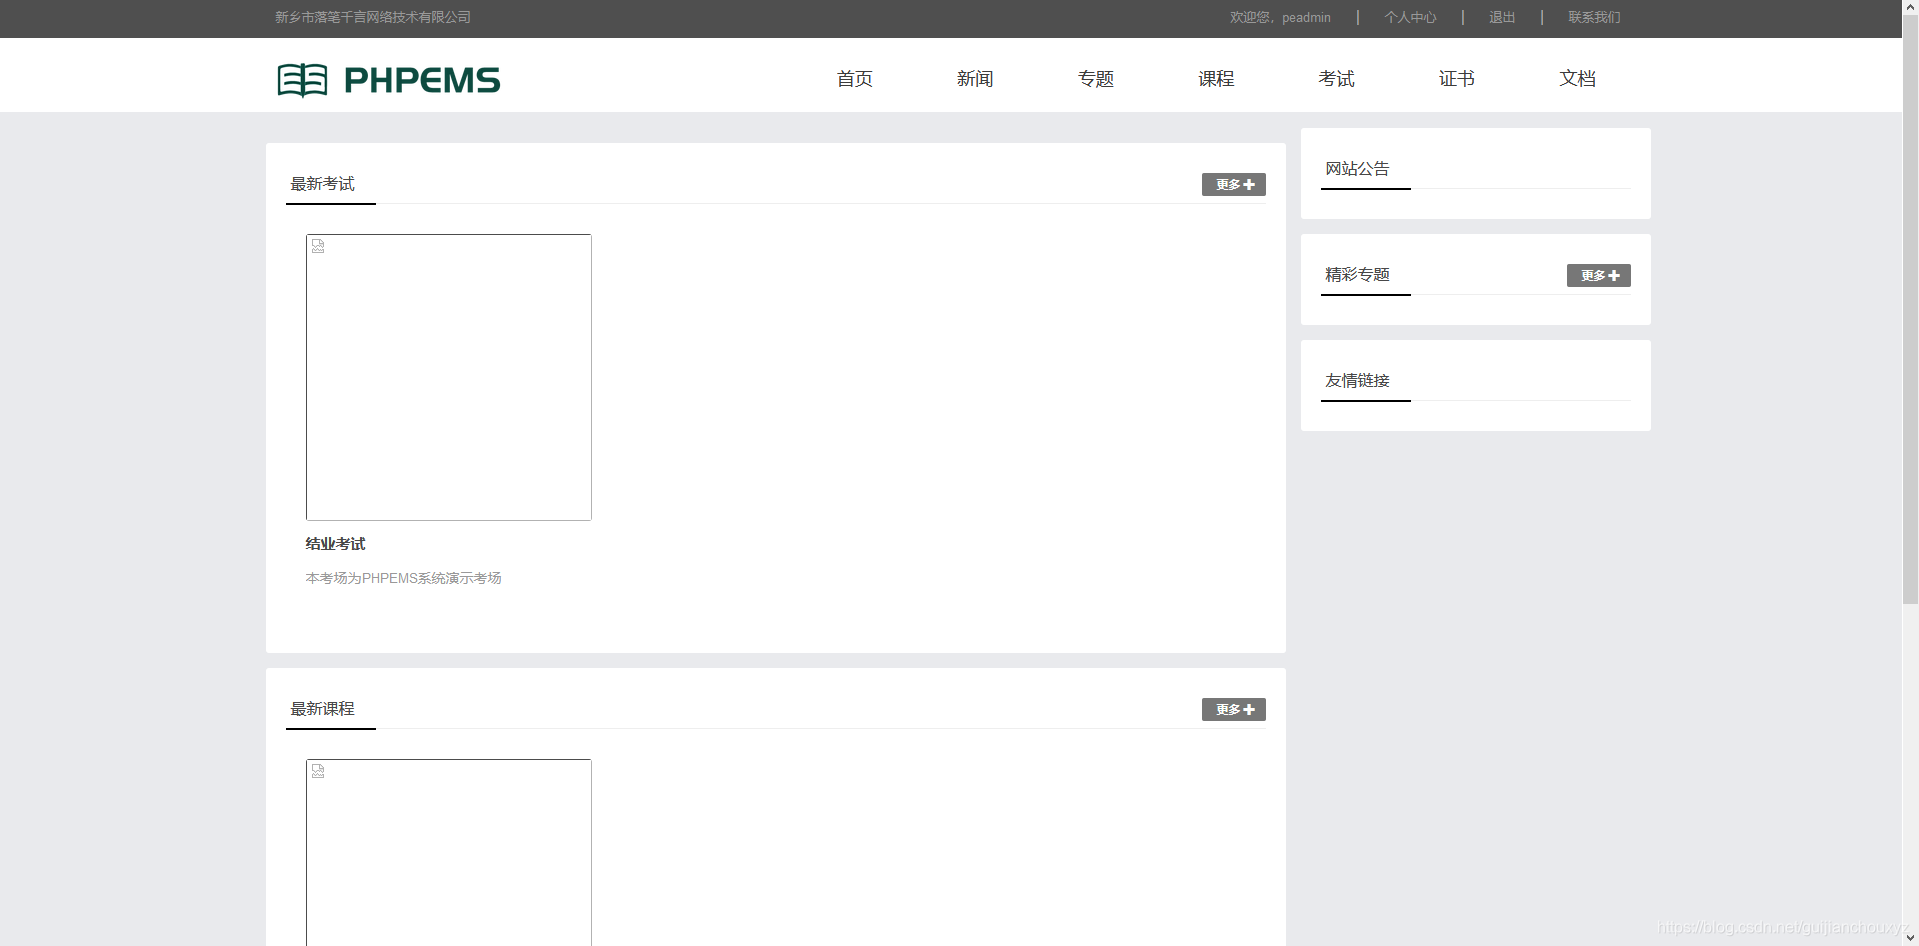Go to the 专题 navigation item
Viewport: 1919px width, 946px height.
1095,79
